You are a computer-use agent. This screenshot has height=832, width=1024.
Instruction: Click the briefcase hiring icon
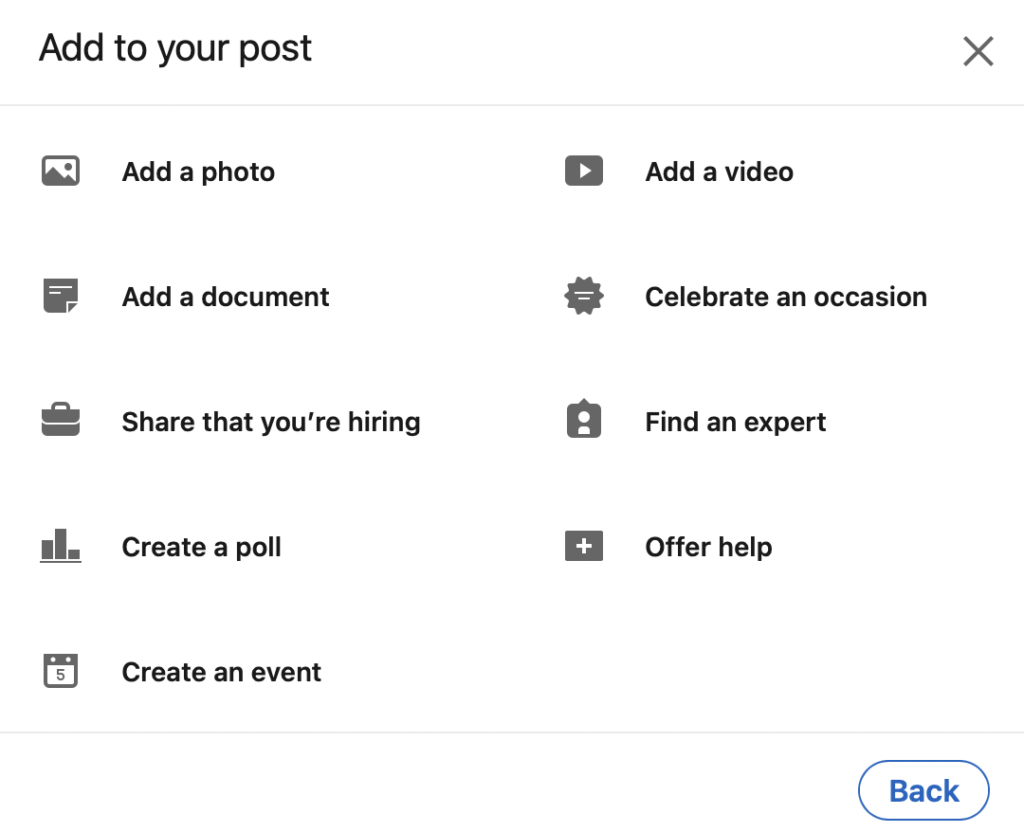(60, 421)
